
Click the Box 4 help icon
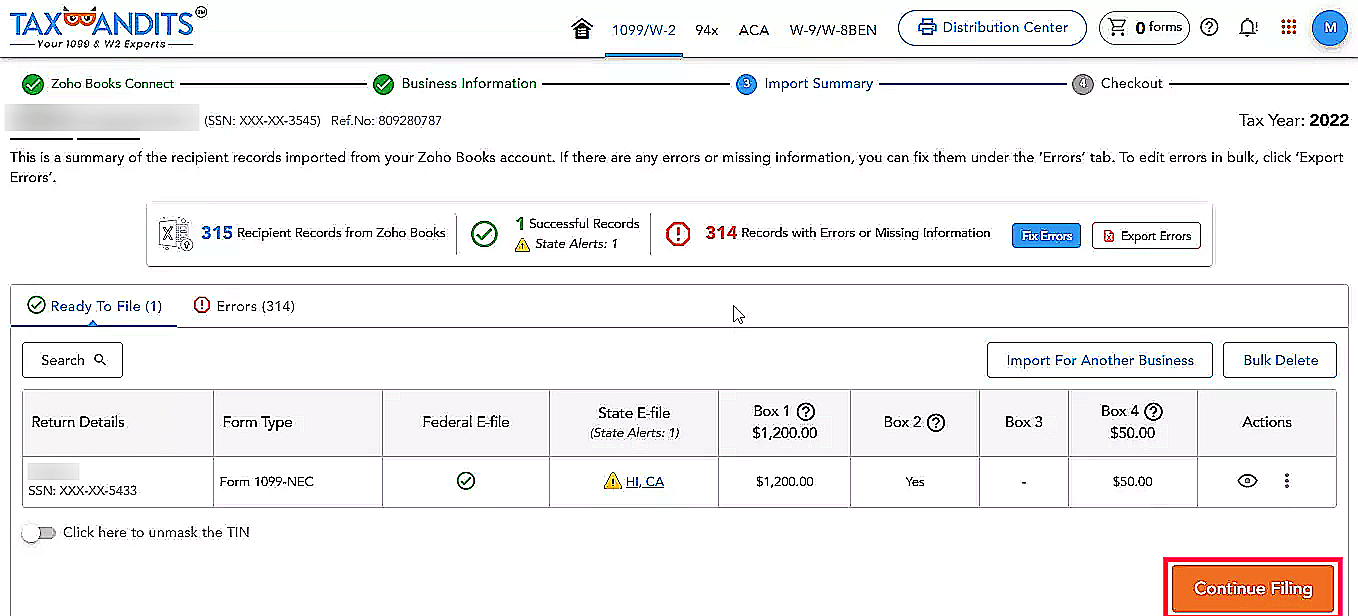click(x=1153, y=411)
